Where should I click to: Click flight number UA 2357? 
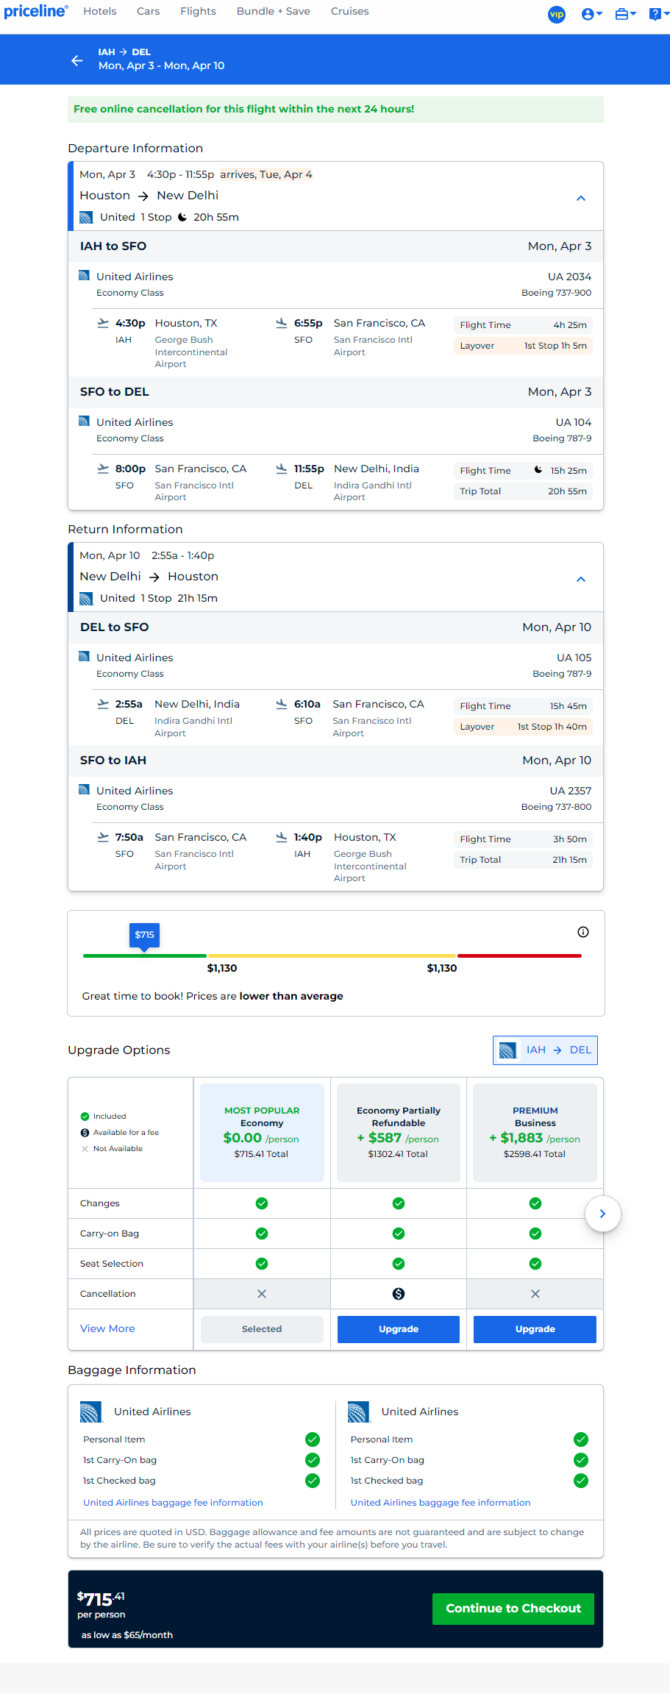coord(570,790)
